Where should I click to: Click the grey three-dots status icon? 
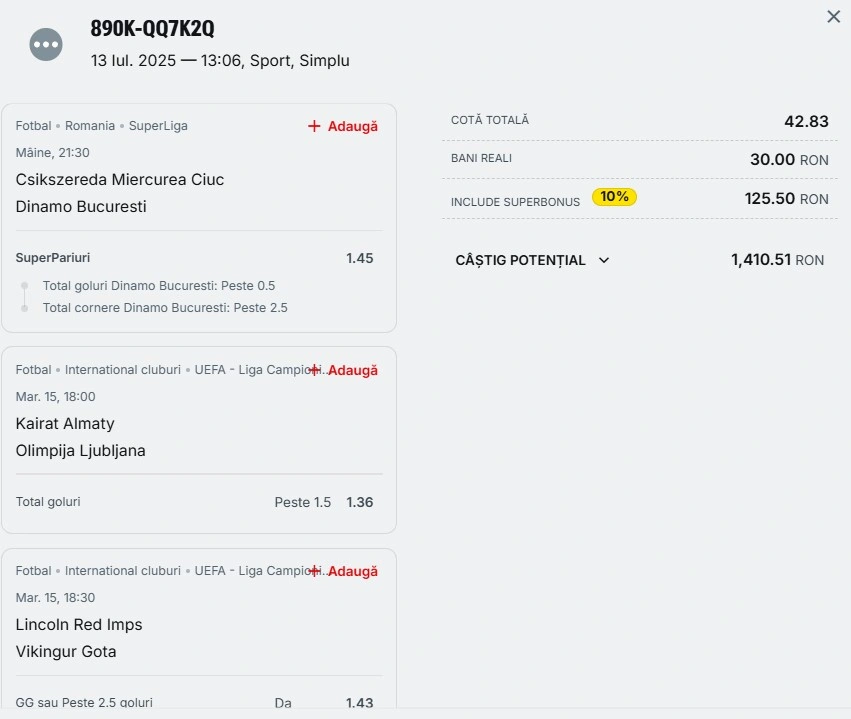[46, 44]
